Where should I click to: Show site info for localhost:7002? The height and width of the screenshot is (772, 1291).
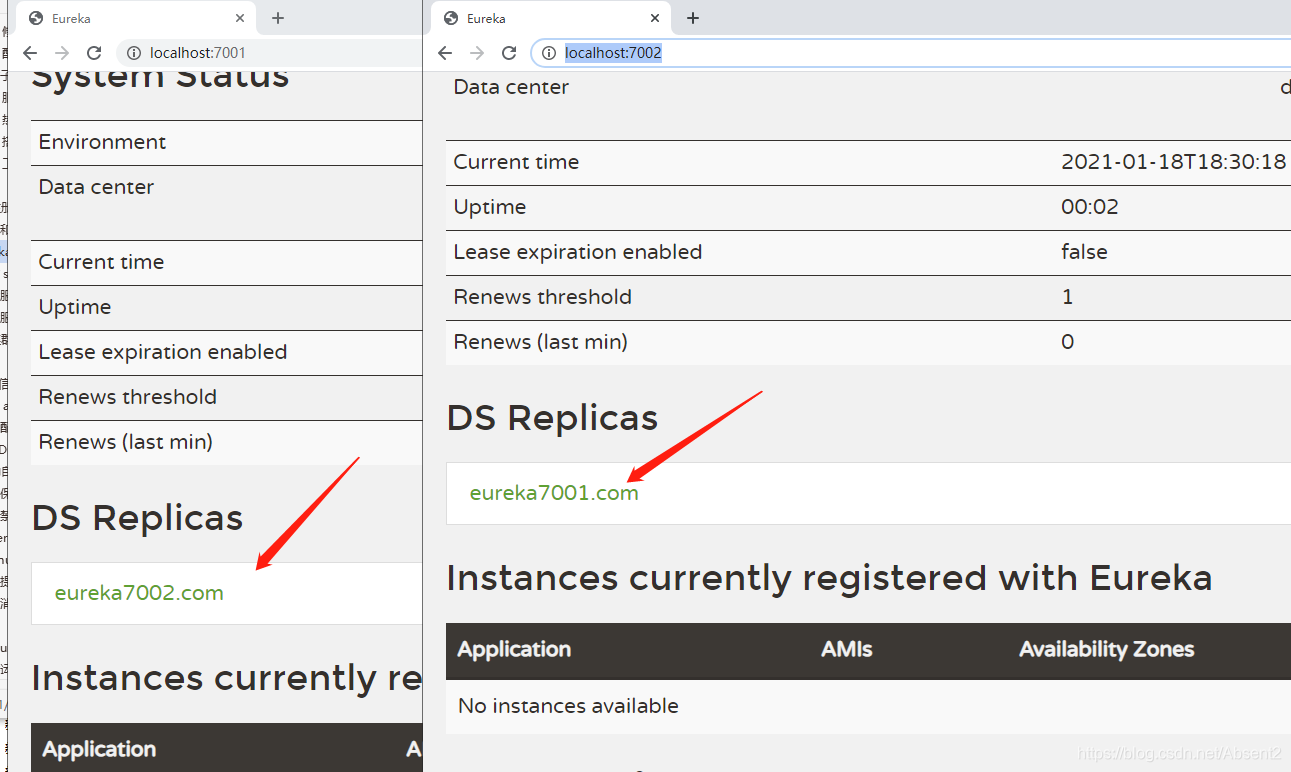[x=549, y=53]
